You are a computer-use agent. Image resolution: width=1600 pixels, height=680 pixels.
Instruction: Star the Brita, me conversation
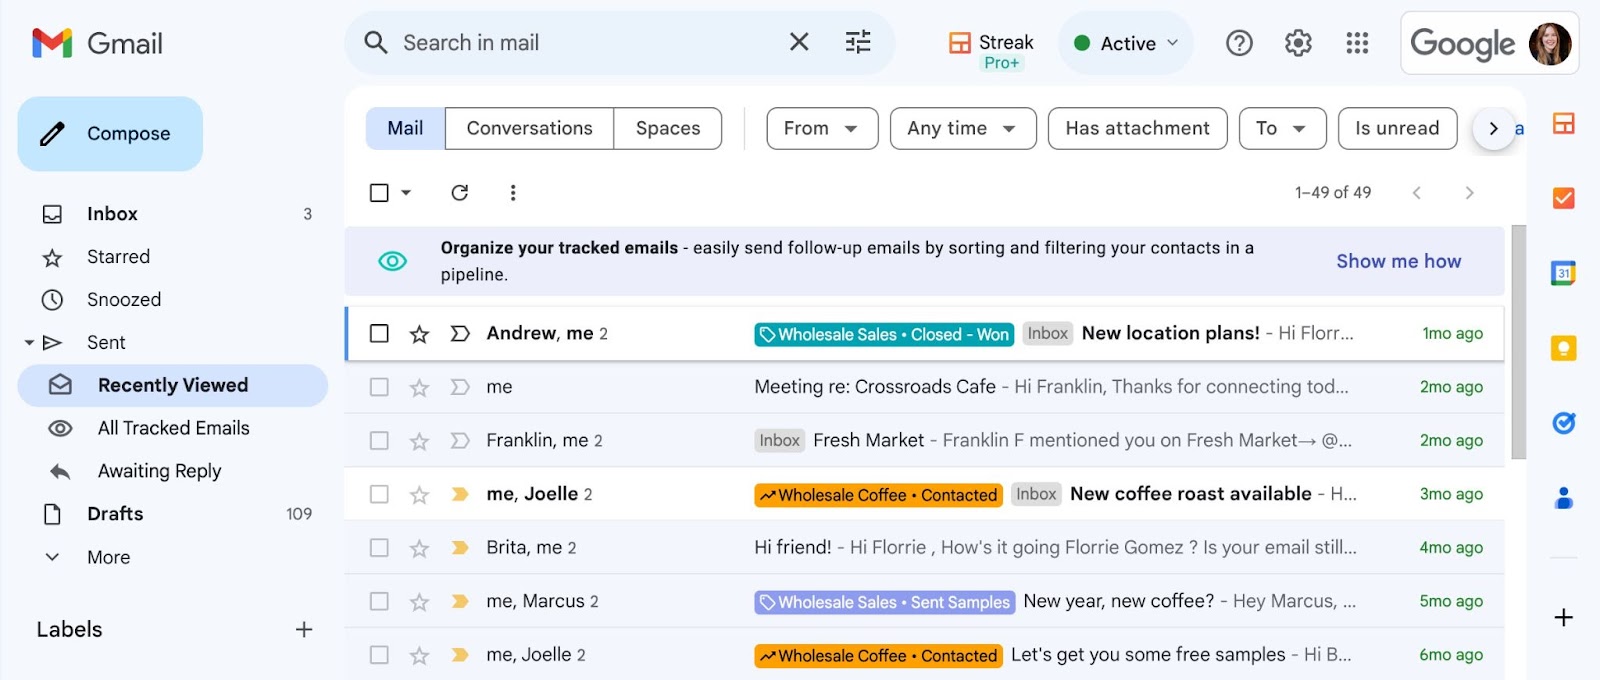tap(419, 548)
